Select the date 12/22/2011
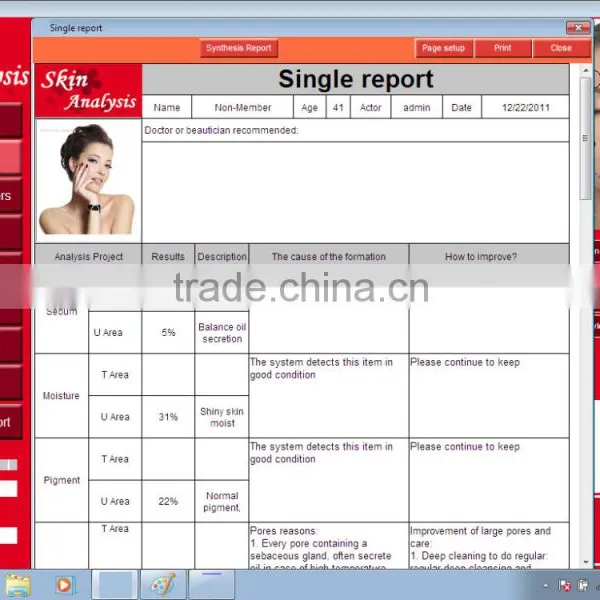Viewport: 600px width, 600px height. pos(525,108)
